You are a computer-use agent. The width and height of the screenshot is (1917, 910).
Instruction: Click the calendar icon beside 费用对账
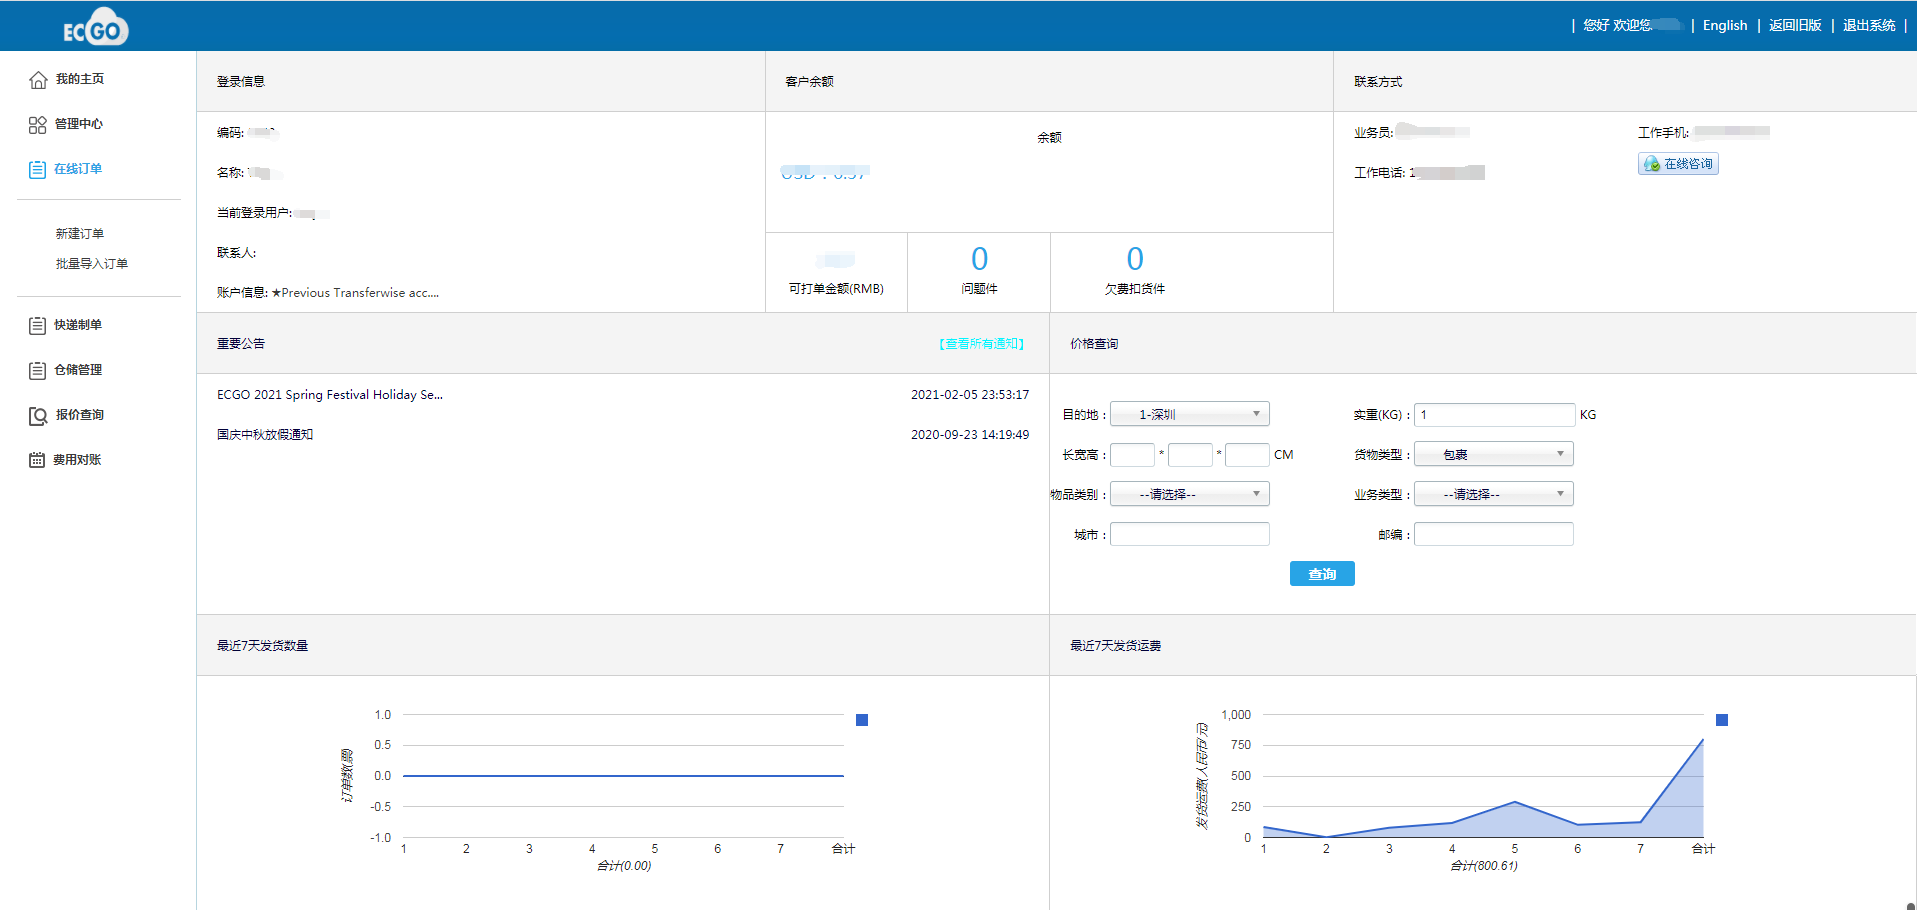37,460
